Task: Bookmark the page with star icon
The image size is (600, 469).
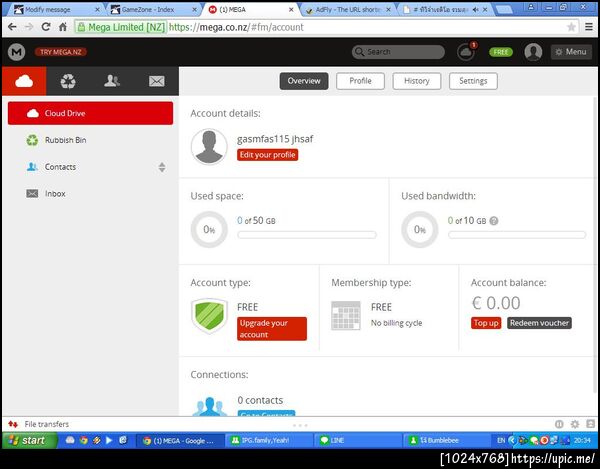Action: coord(571,27)
